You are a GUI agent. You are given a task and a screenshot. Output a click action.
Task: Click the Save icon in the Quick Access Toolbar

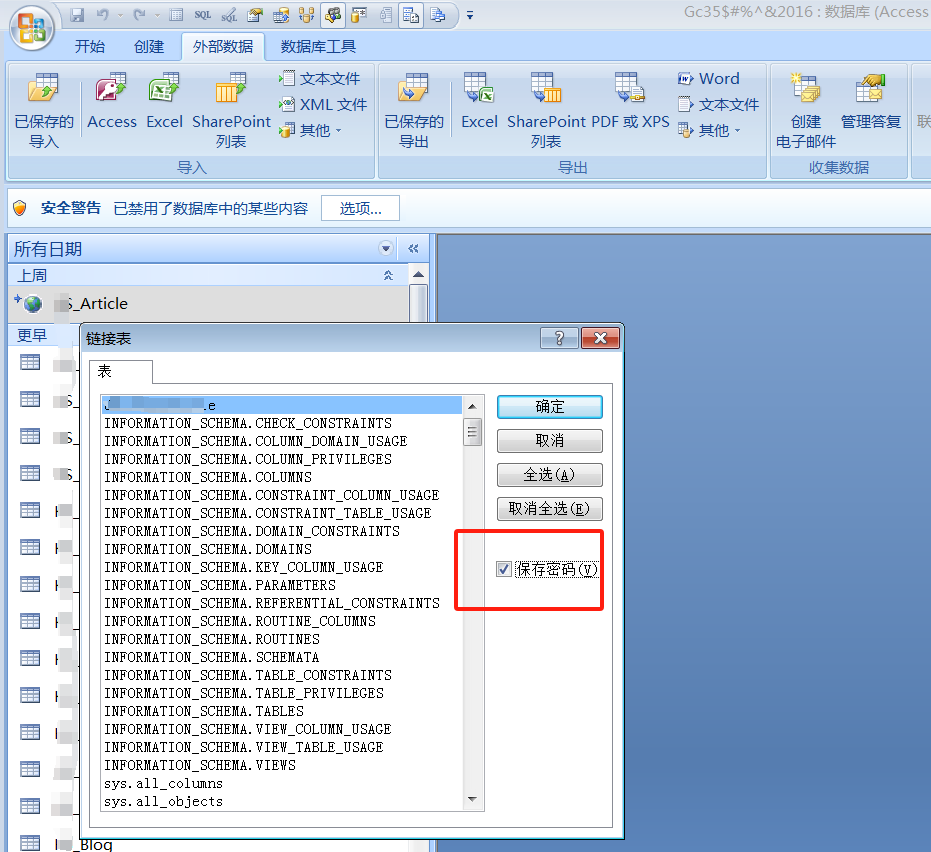(76, 14)
